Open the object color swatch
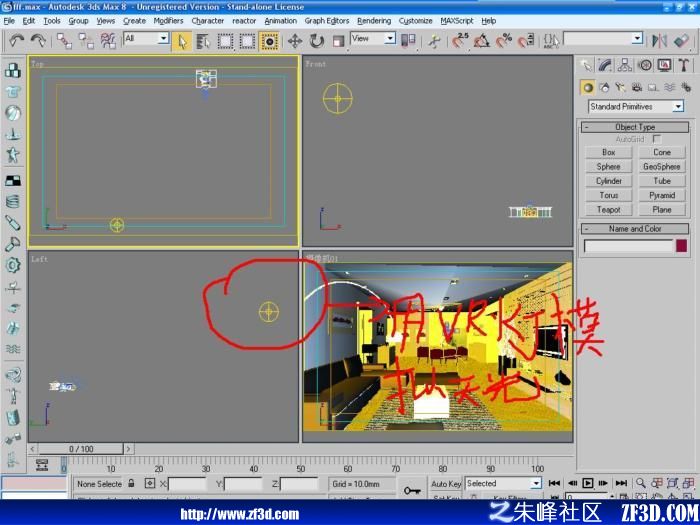Screen dimensions: 700x525 point(681,246)
